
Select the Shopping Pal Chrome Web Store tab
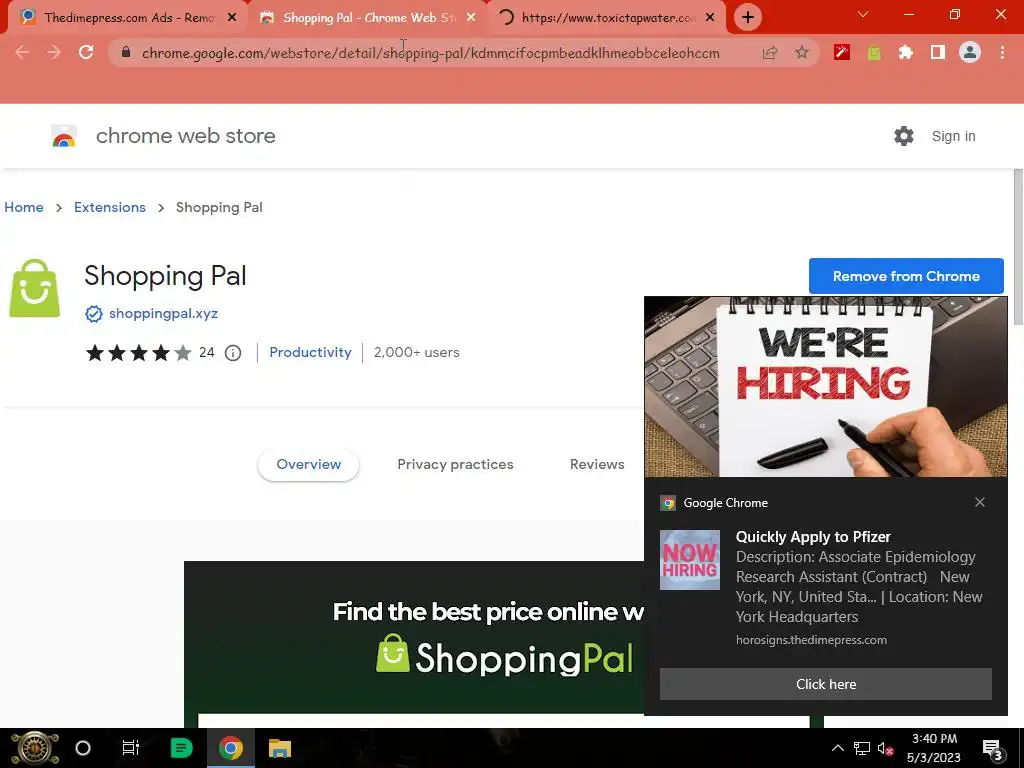367,18
